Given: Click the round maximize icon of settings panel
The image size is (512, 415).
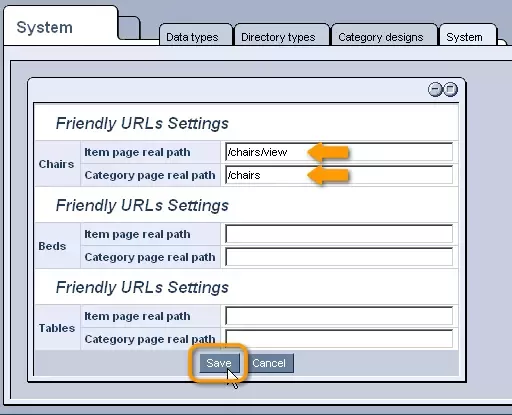Looking at the screenshot, I should (450, 89).
